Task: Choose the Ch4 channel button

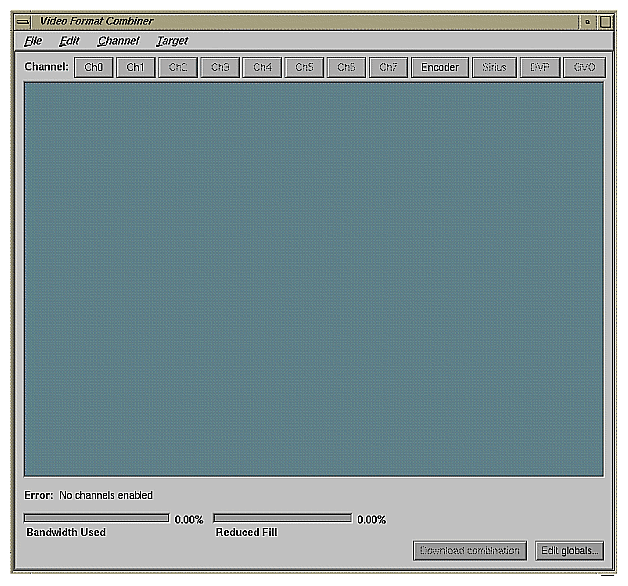Action: (x=262, y=67)
